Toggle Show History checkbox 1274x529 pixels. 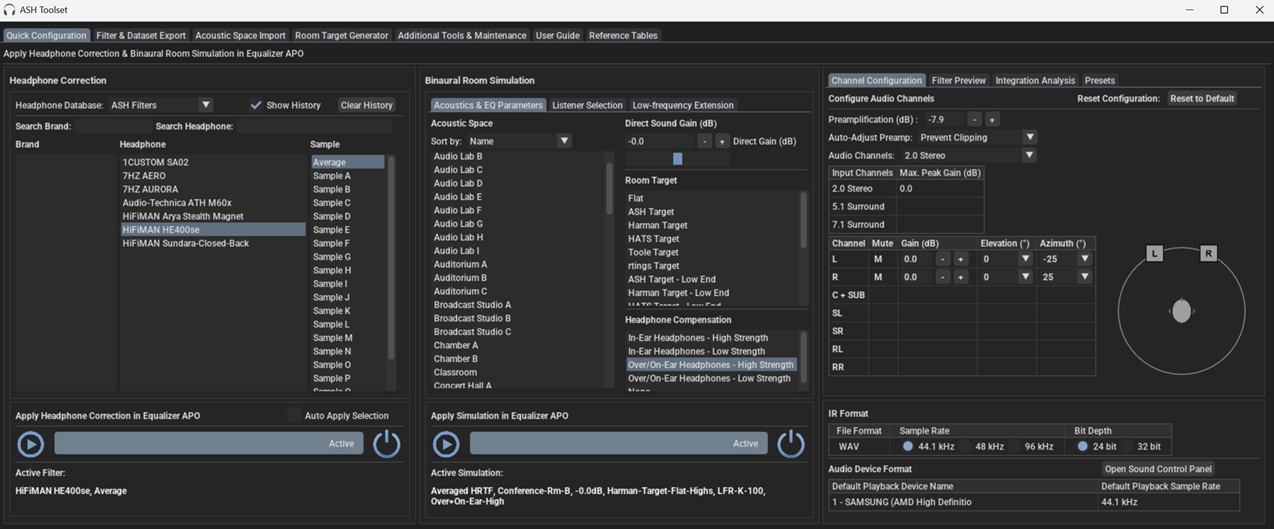(256, 105)
